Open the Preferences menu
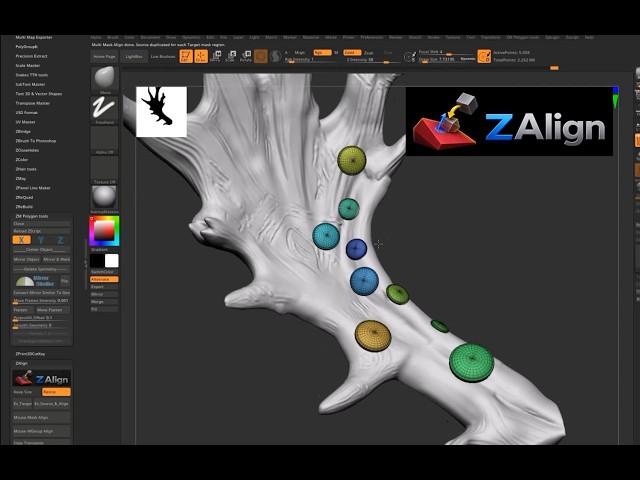Viewport: 640px width, 480px height. coord(372,38)
